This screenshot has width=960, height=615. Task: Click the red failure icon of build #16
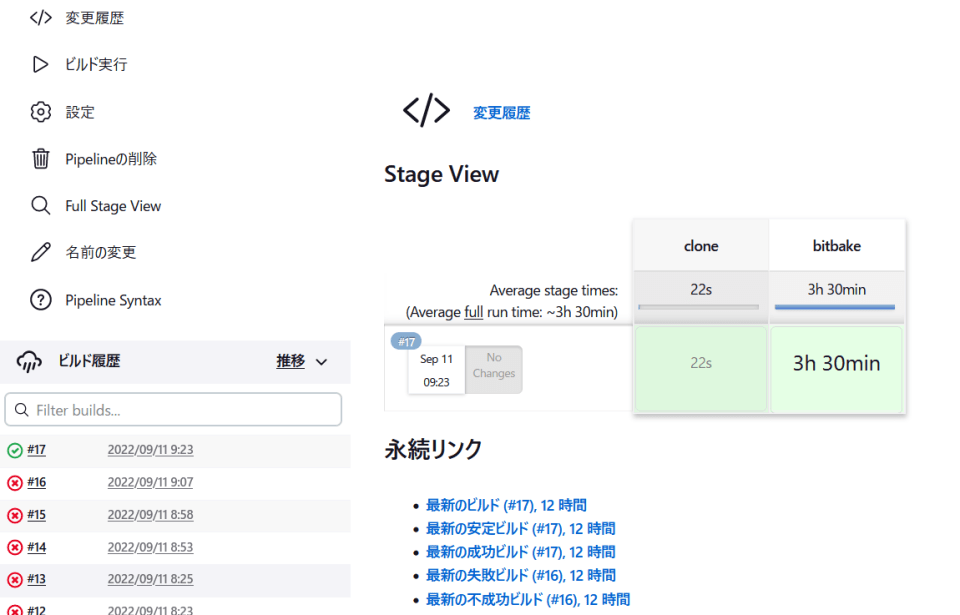tap(15, 483)
